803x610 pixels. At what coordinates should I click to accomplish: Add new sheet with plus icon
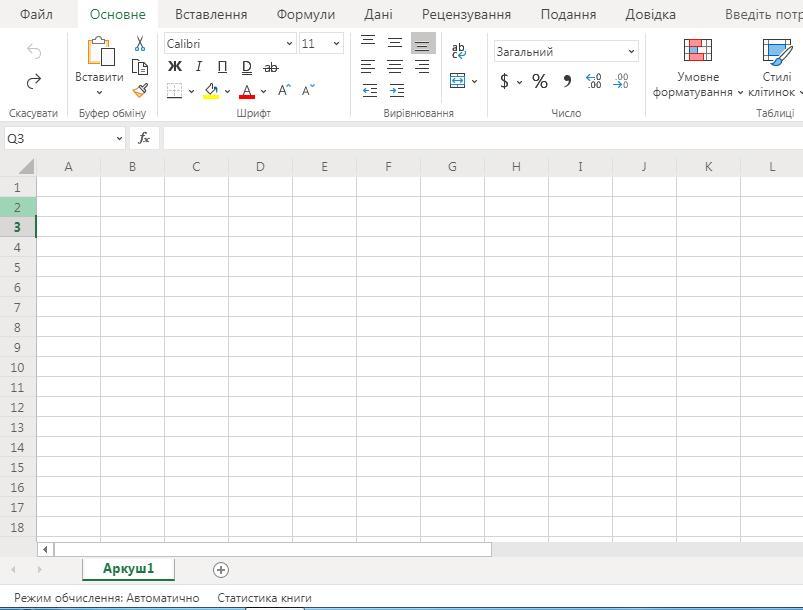pos(221,570)
